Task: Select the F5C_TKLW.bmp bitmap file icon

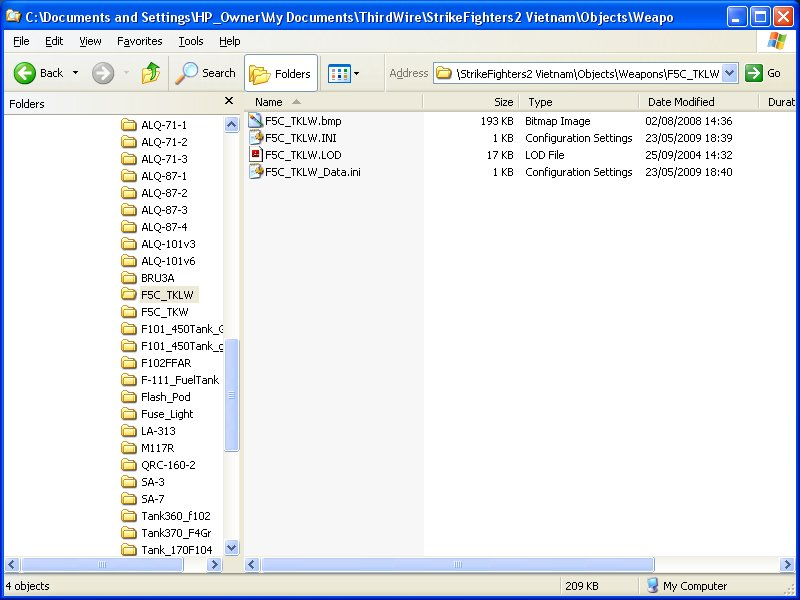Action: point(256,121)
